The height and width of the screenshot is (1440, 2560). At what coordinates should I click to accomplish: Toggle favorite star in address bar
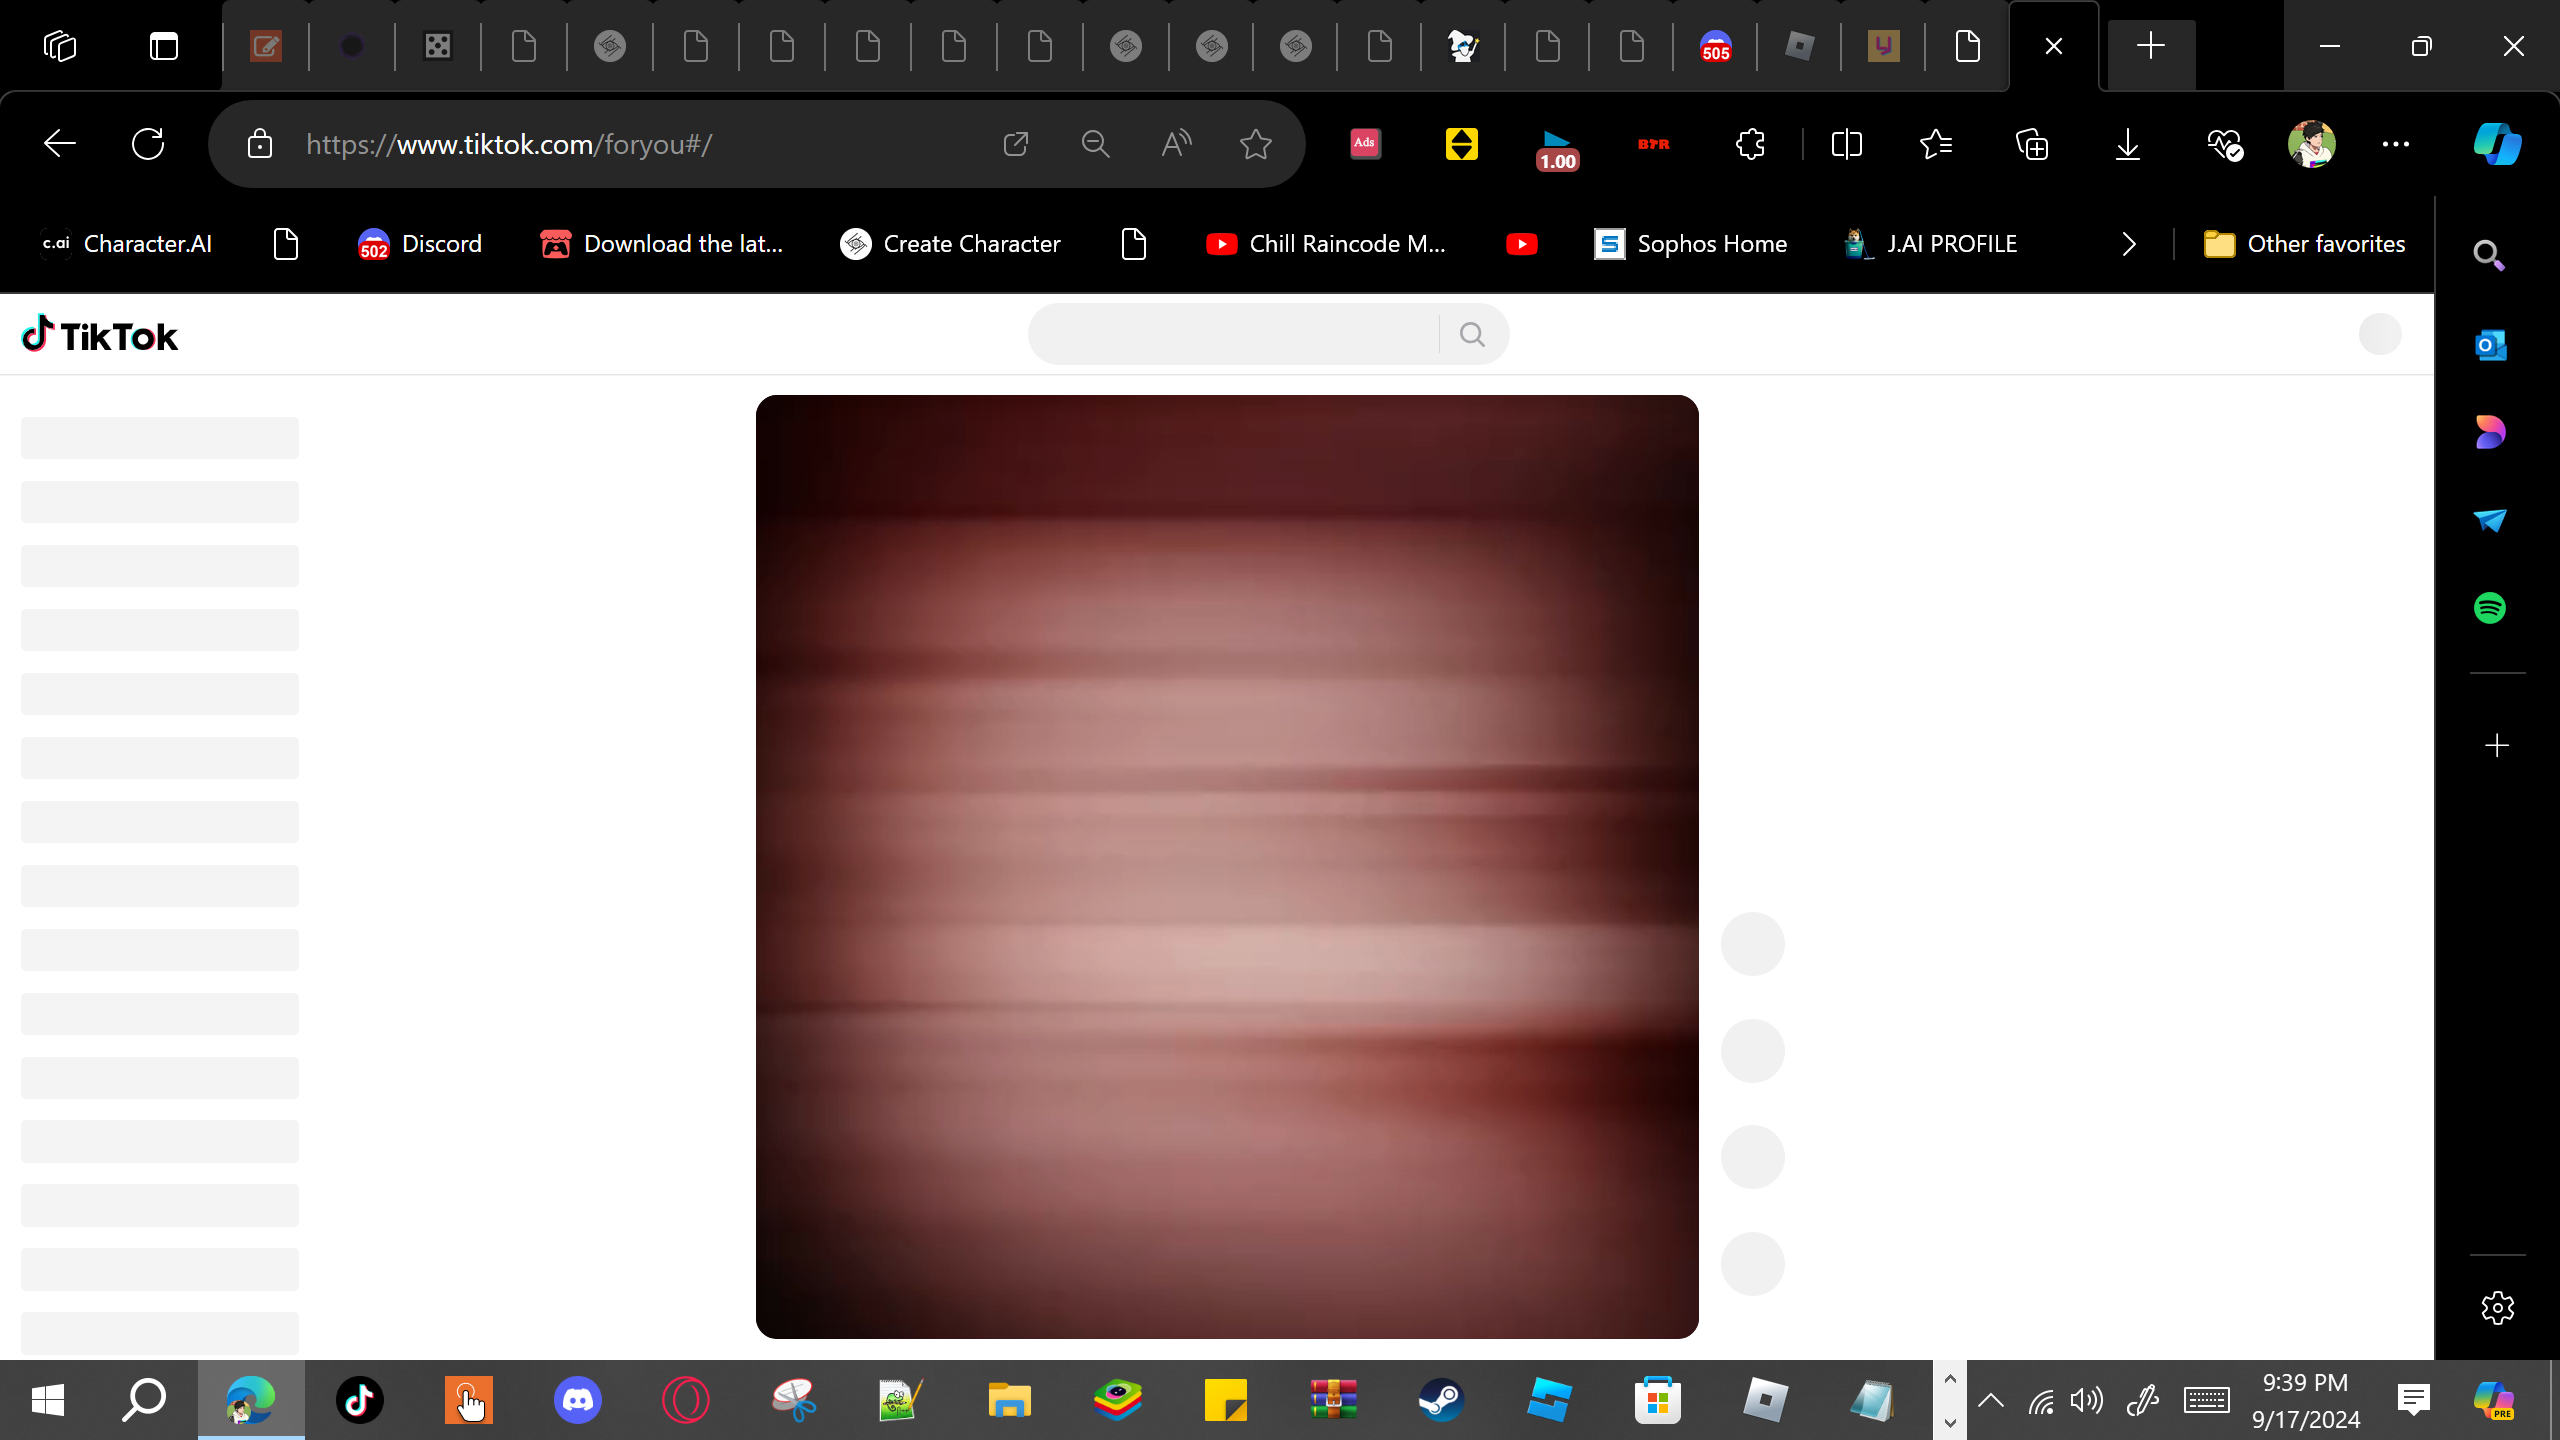(1255, 144)
